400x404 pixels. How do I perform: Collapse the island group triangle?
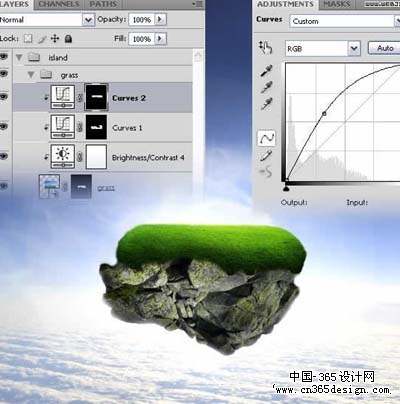[19, 57]
